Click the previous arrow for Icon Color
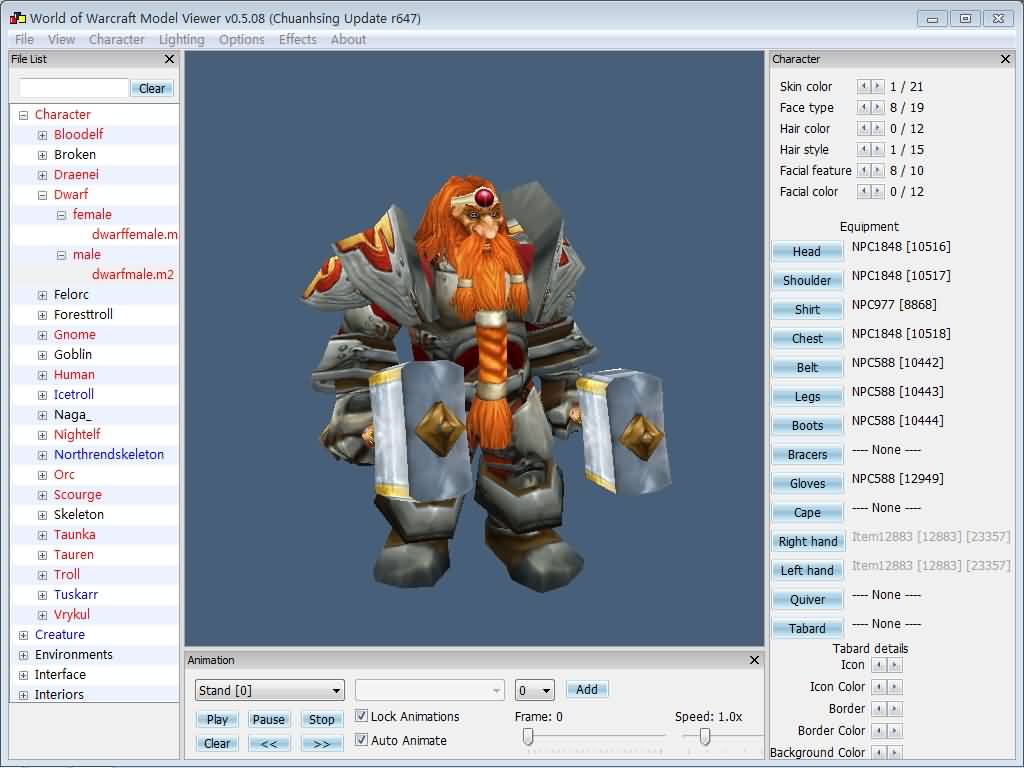Viewport: 1024px width, 768px height. point(880,687)
